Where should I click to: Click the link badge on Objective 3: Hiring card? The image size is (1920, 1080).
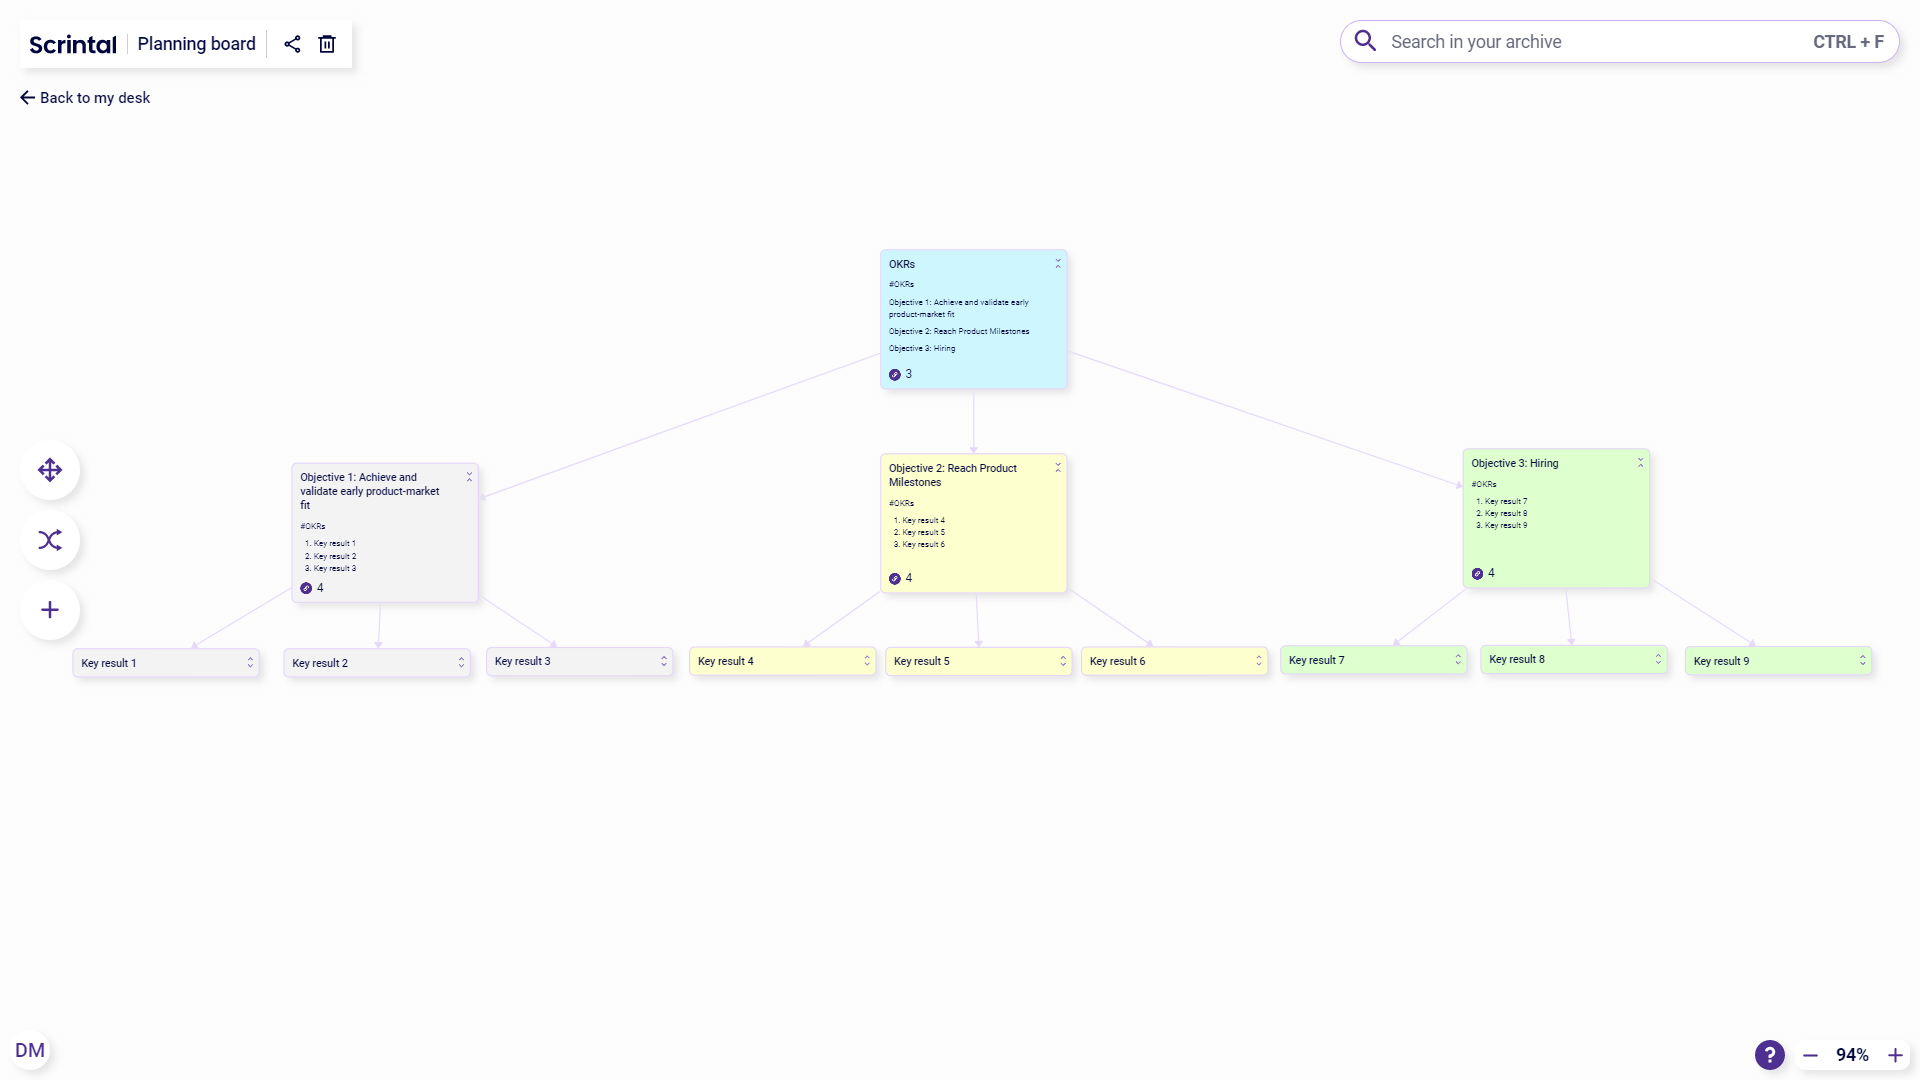1478,572
